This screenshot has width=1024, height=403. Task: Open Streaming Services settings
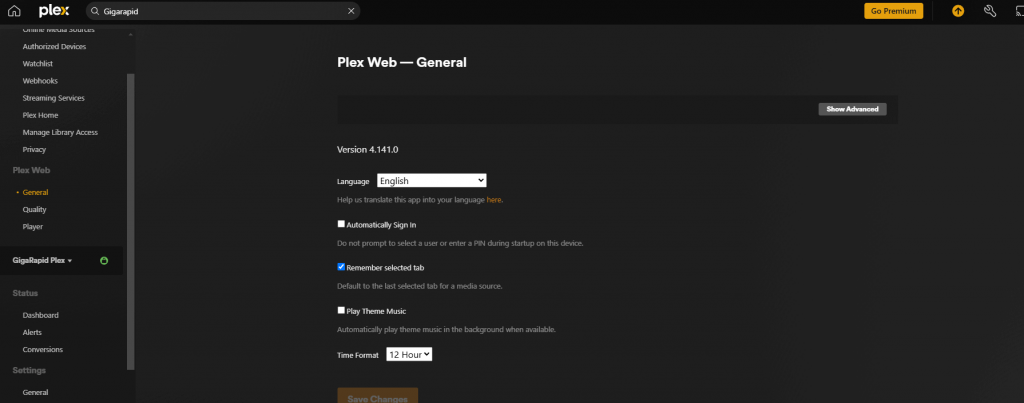point(54,98)
